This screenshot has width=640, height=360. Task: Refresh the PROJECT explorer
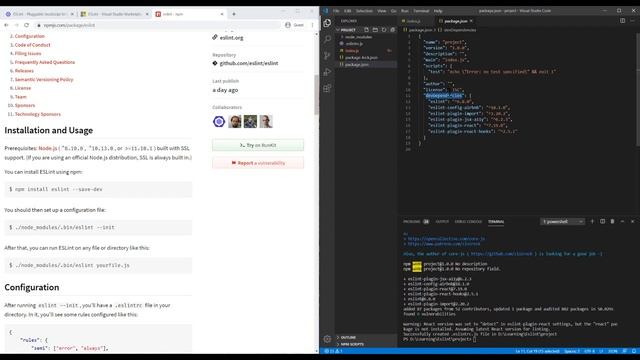384,30
